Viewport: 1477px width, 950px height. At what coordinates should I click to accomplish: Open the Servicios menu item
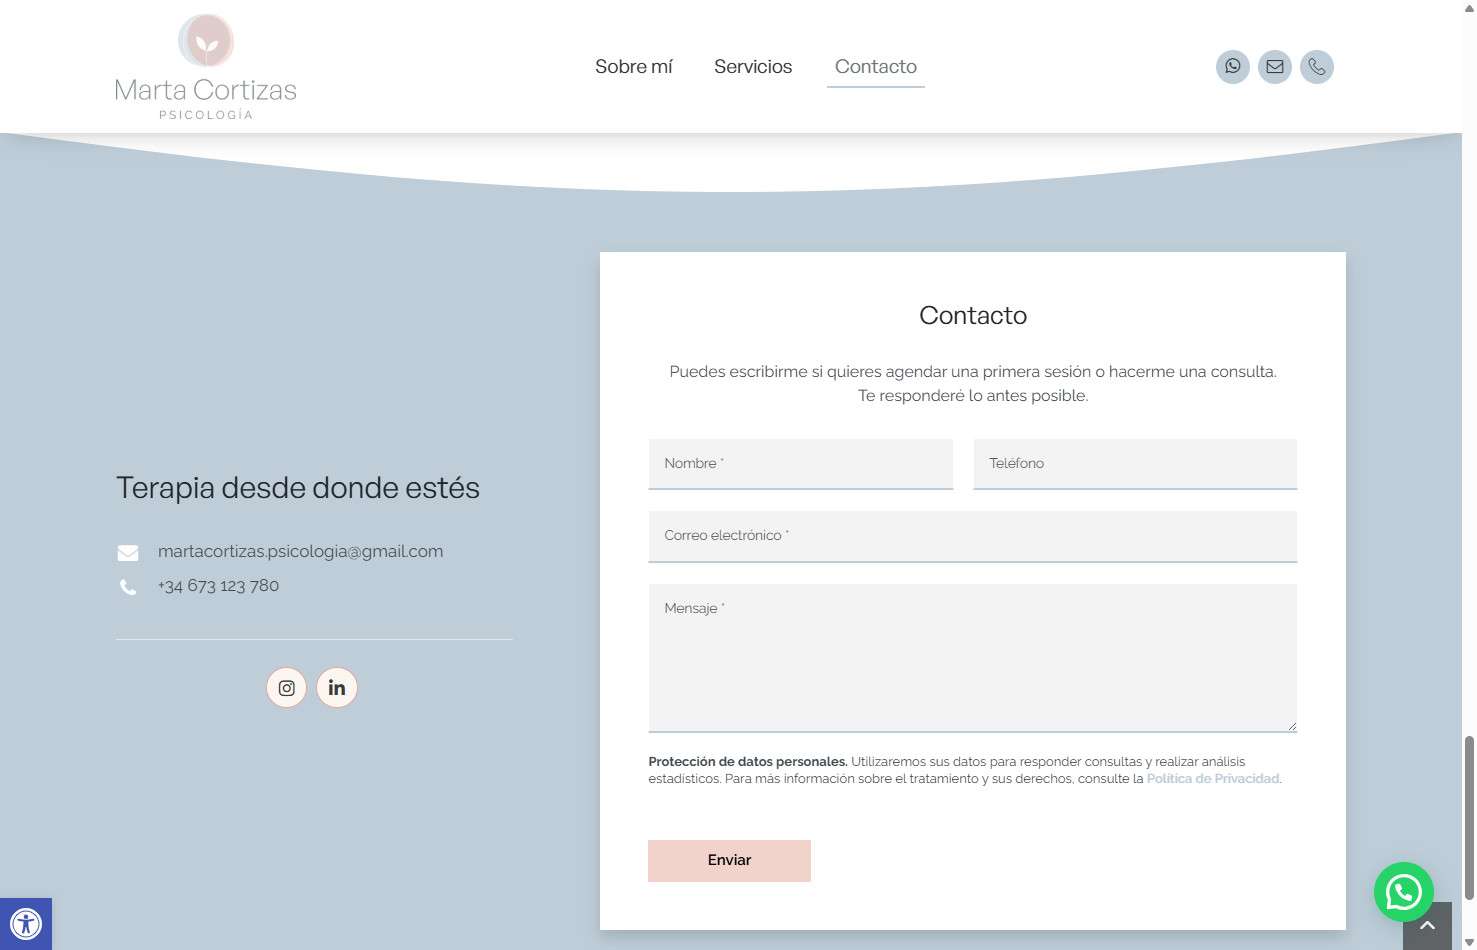753,67
